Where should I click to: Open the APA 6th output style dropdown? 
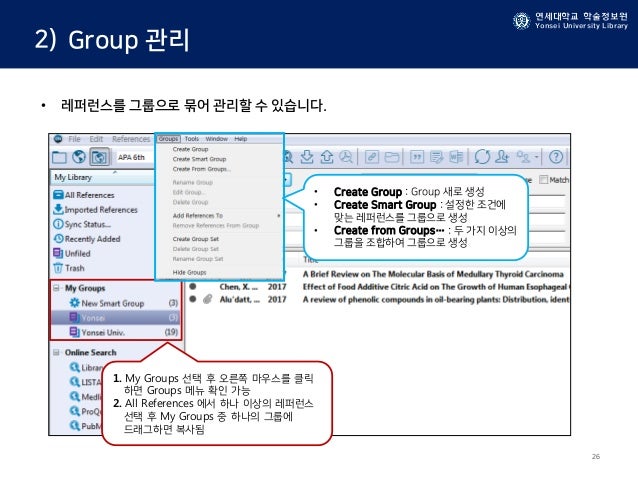[x=135, y=157]
